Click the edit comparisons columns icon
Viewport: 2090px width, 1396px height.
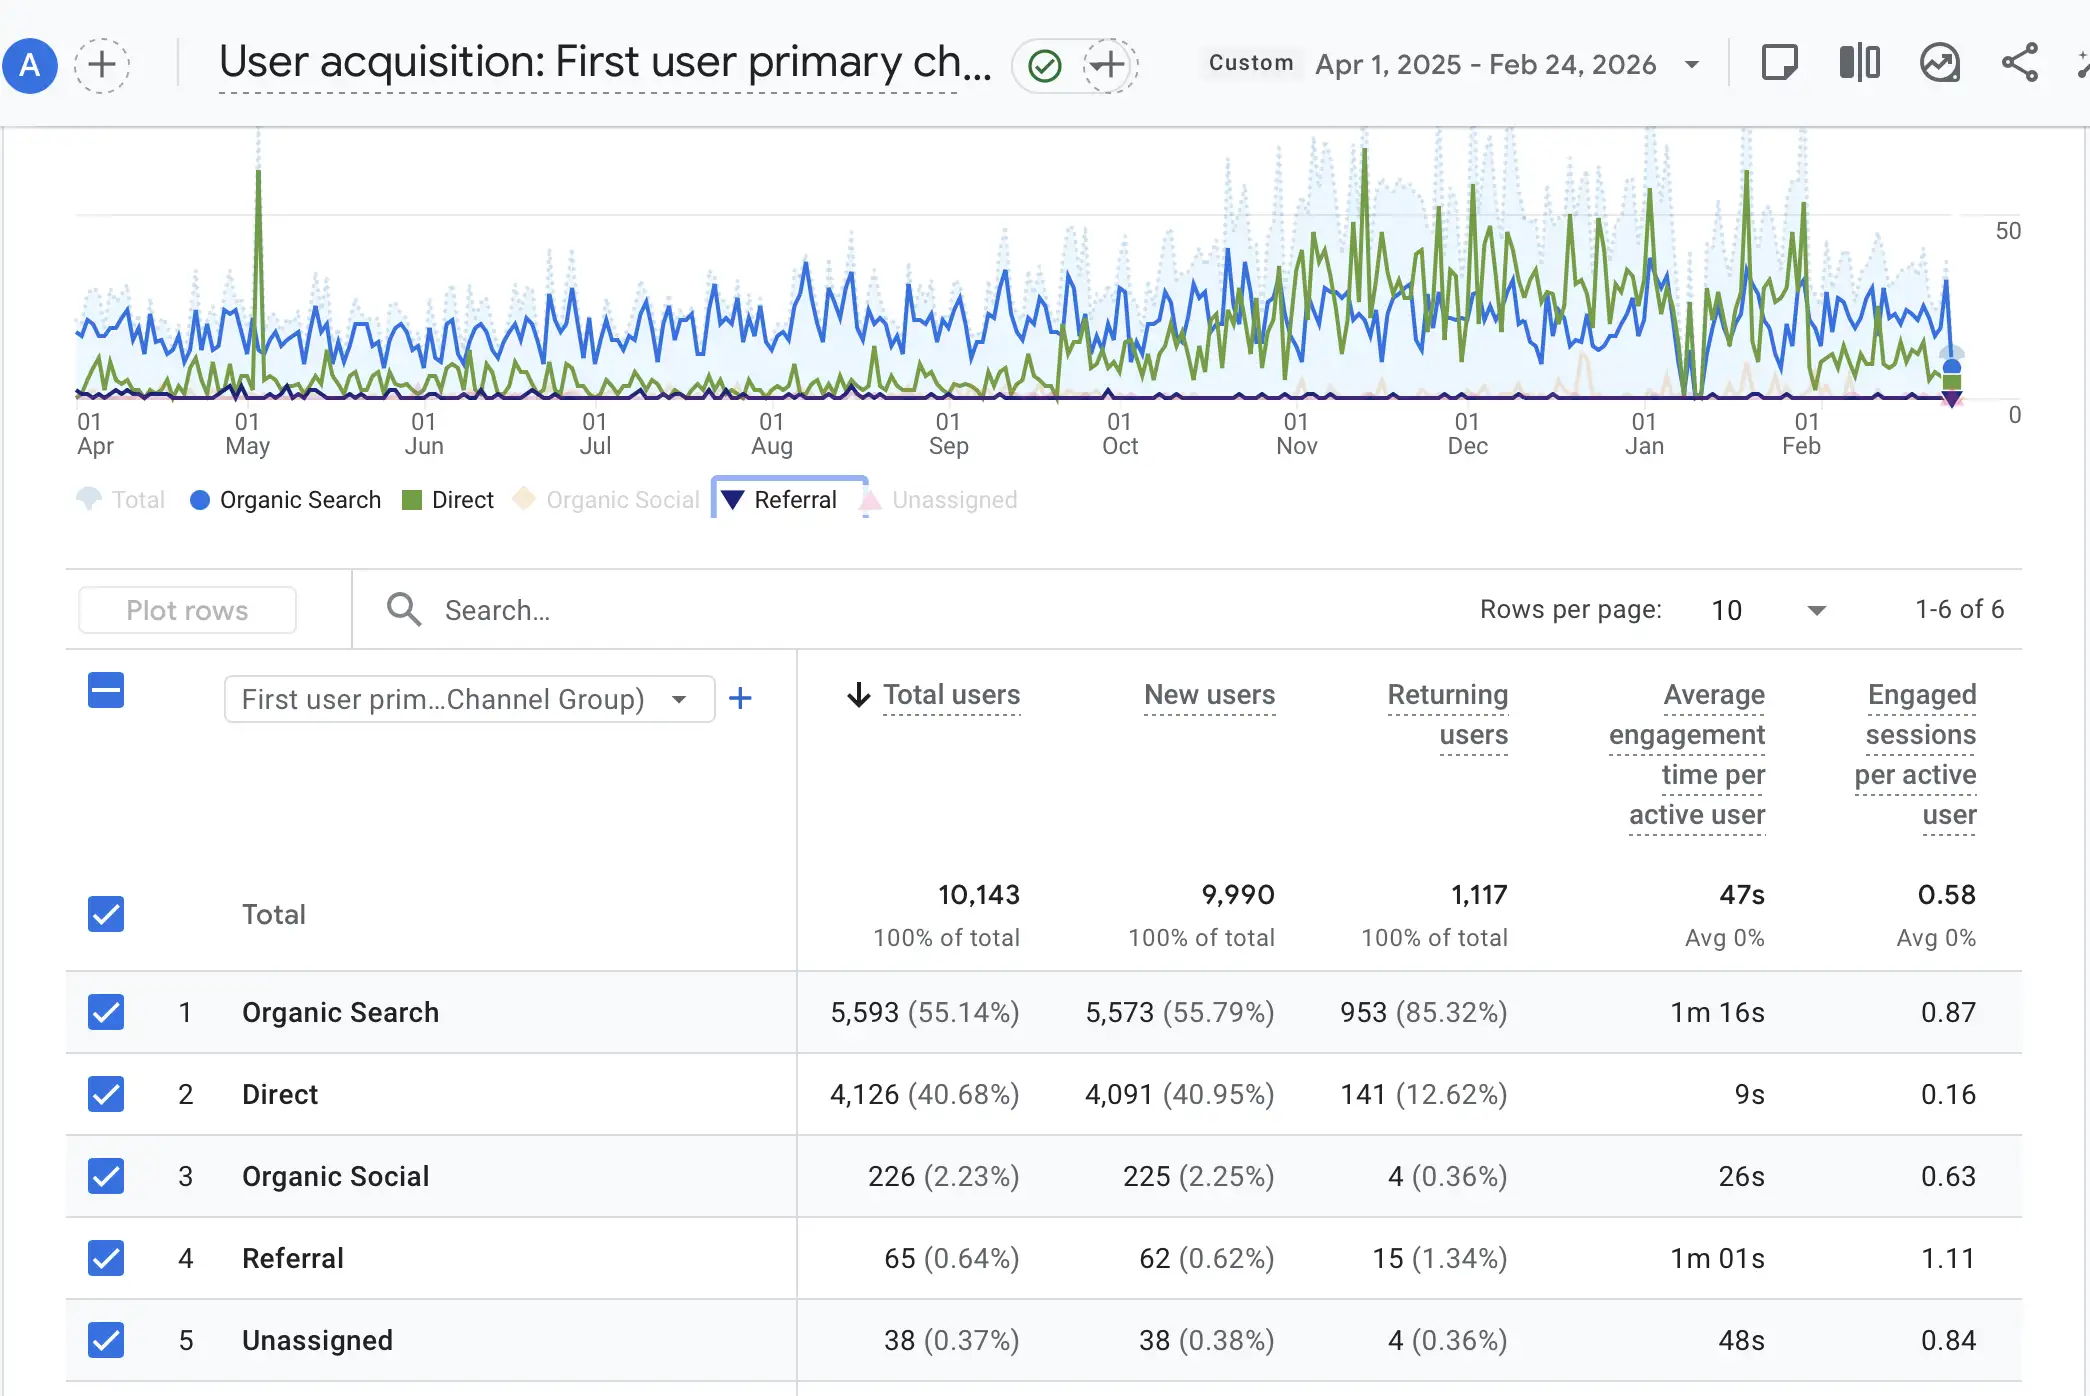1859,63
